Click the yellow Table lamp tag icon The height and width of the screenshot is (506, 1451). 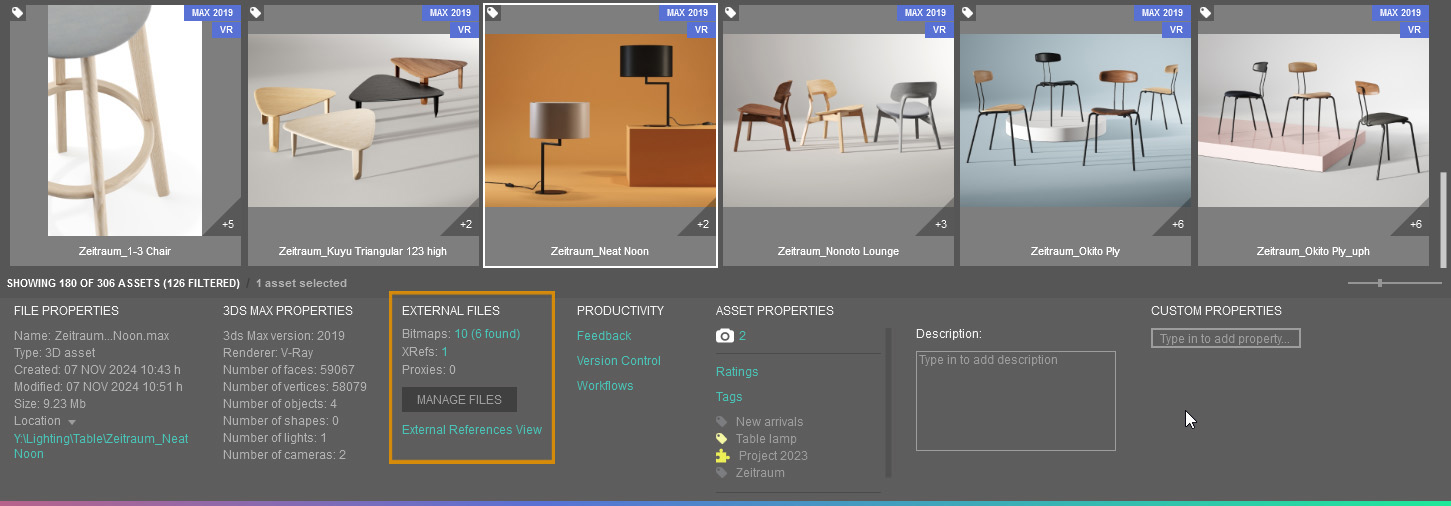click(x=722, y=439)
